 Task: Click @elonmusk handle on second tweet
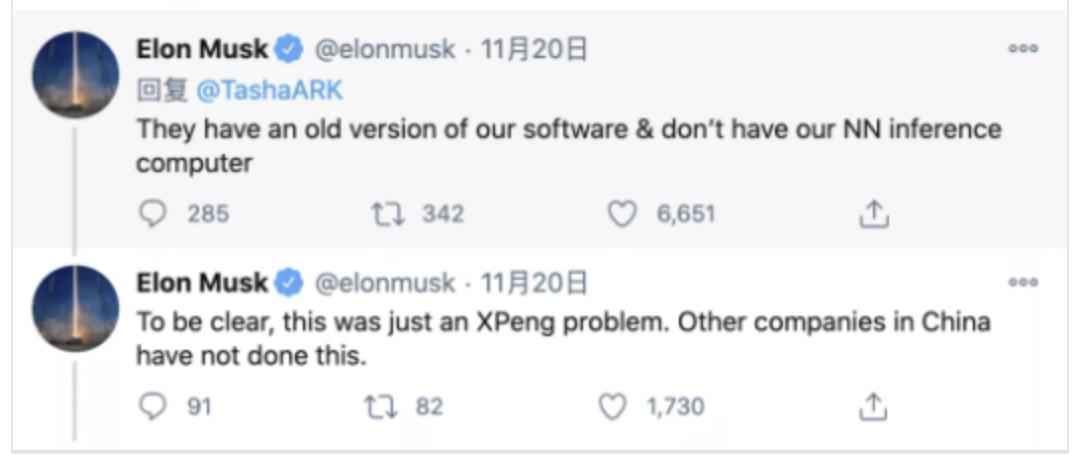[x=385, y=283]
